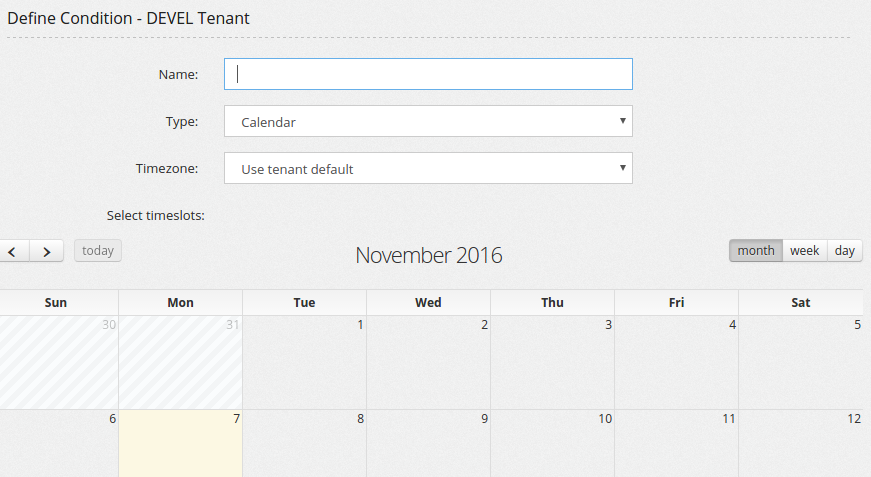The width and height of the screenshot is (871, 477).
Task: Switch calendar to week view
Action: [x=805, y=251]
